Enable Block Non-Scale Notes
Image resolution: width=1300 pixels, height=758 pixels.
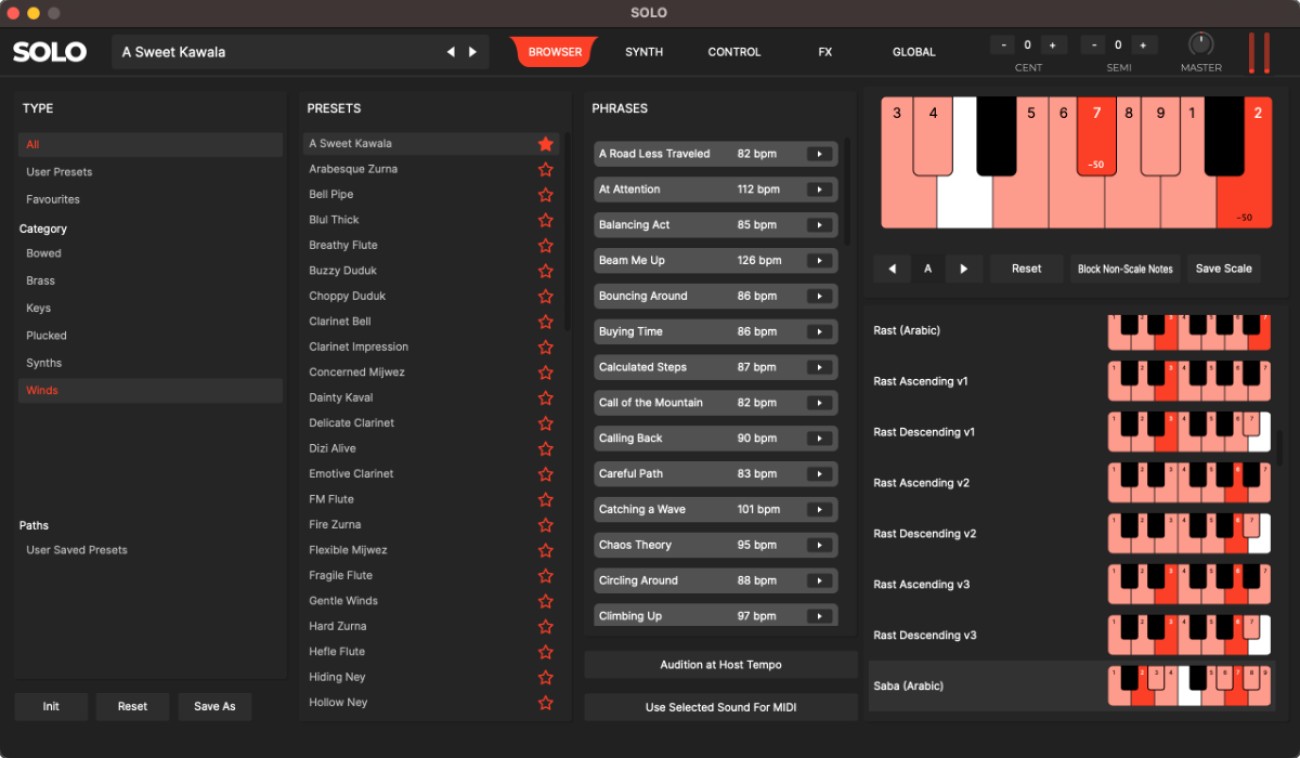pyautogui.click(x=1124, y=268)
